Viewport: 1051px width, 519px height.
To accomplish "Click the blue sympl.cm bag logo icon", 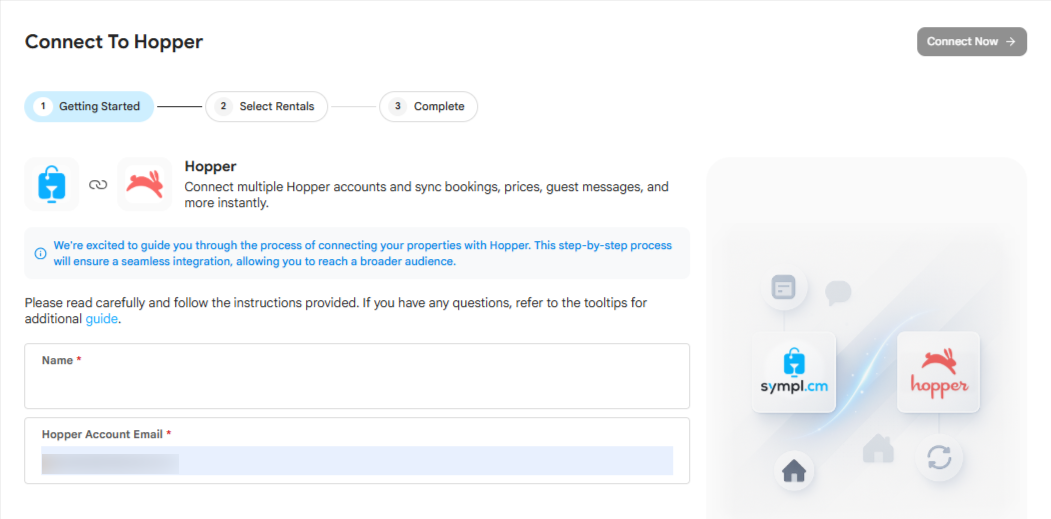I will [x=52, y=184].
